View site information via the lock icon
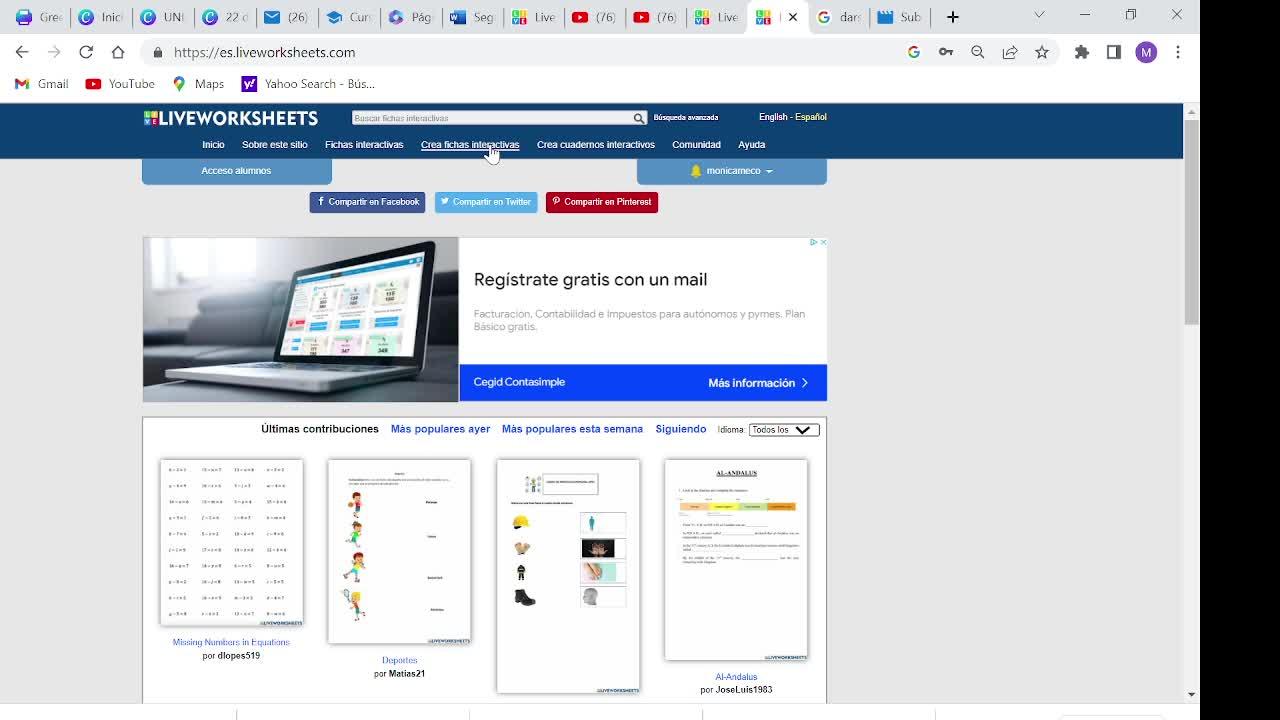The image size is (1280, 720). pos(158,52)
